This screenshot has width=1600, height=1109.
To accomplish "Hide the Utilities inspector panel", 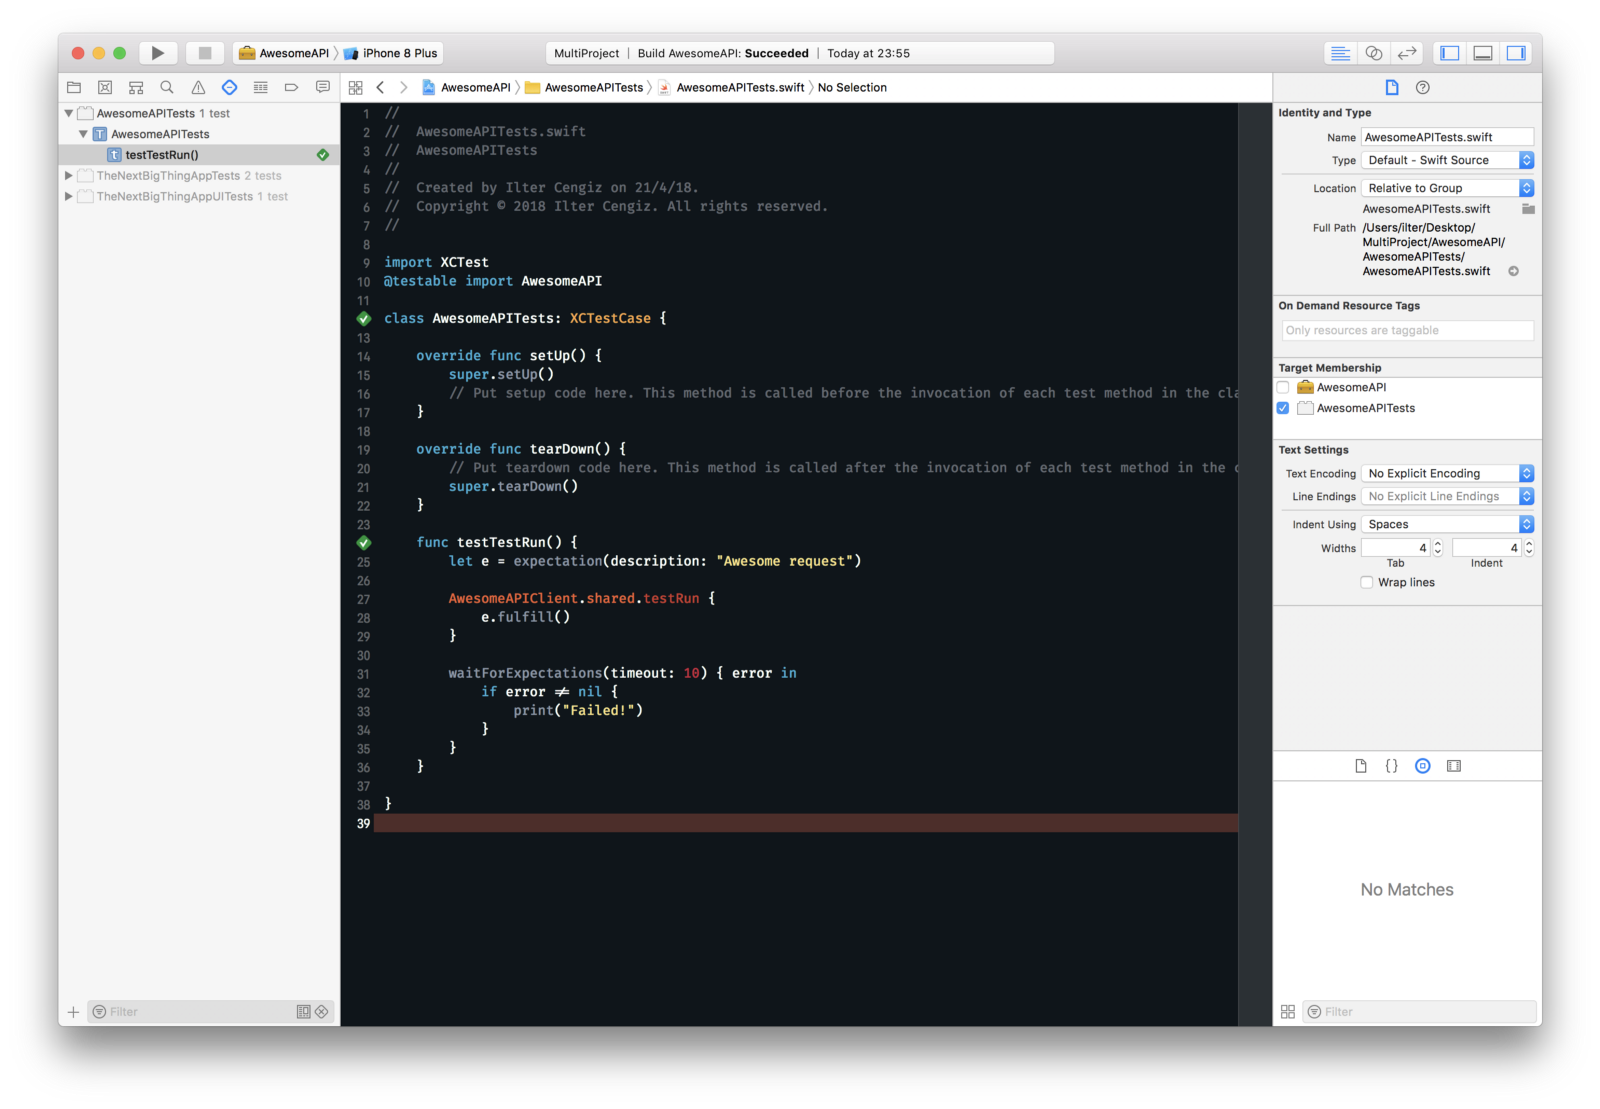I will point(1516,53).
